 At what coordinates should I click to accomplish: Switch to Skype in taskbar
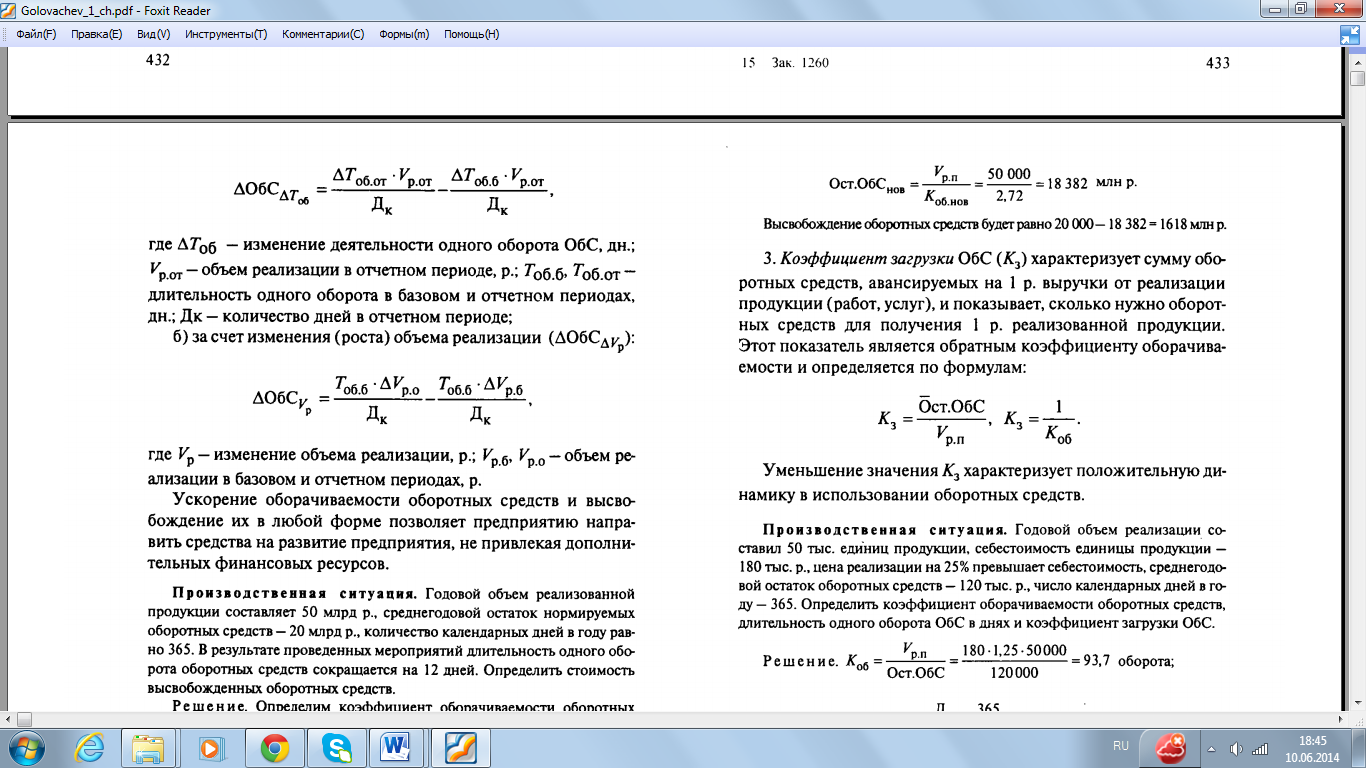coord(336,747)
